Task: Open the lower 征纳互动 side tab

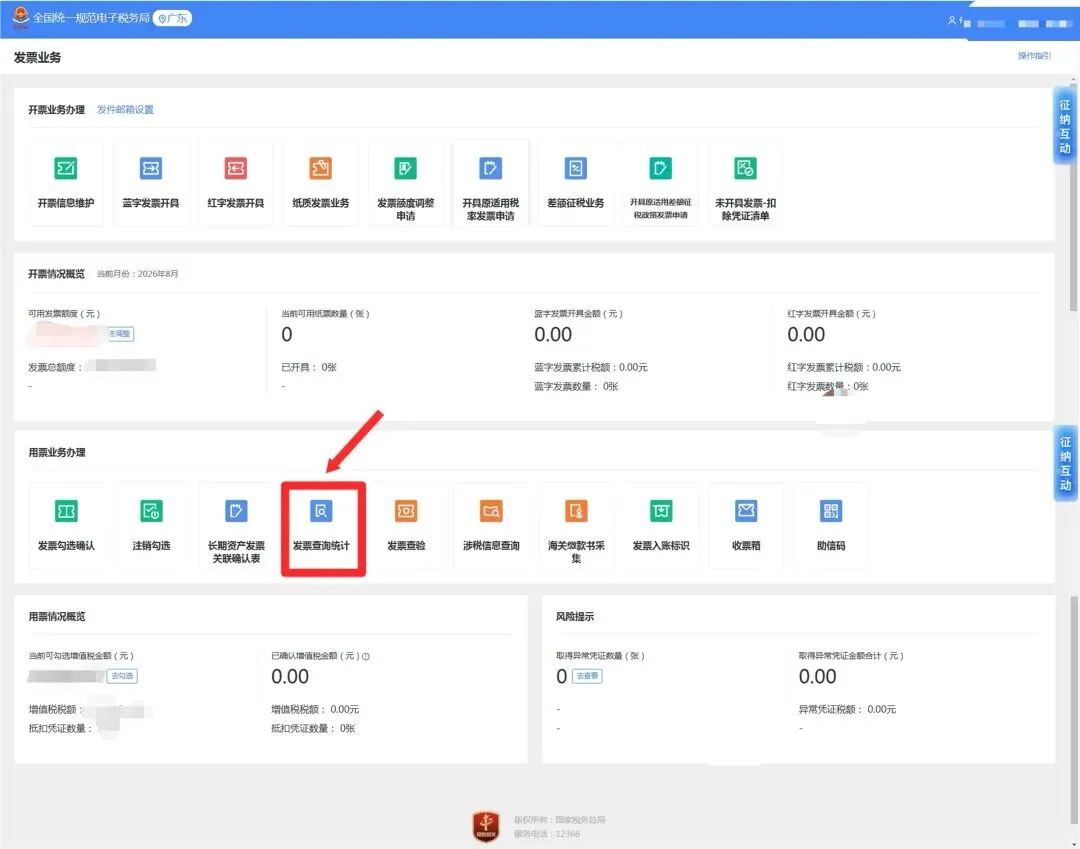Action: pyautogui.click(x=1065, y=463)
